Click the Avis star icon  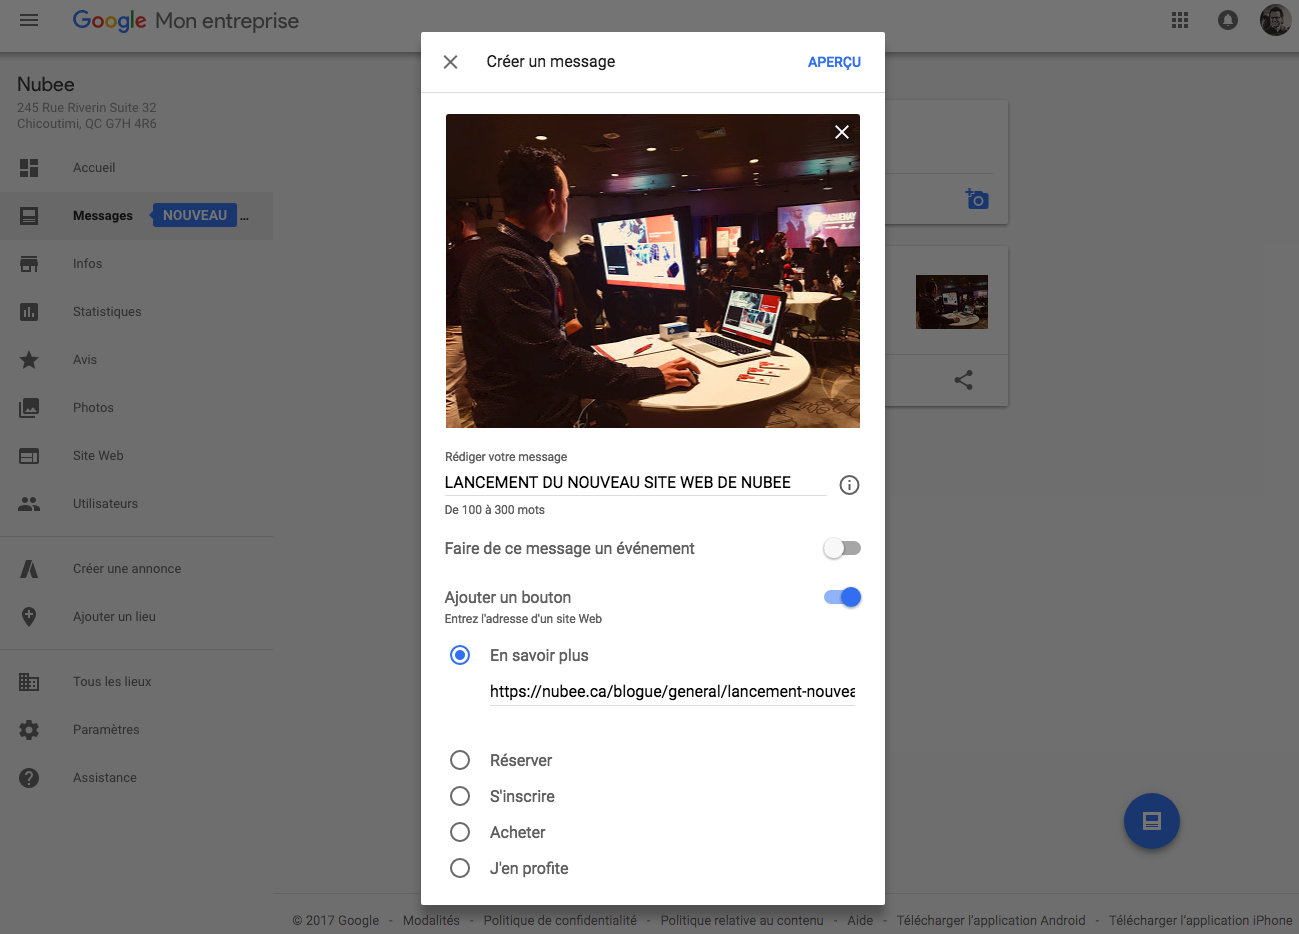point(29,360)
